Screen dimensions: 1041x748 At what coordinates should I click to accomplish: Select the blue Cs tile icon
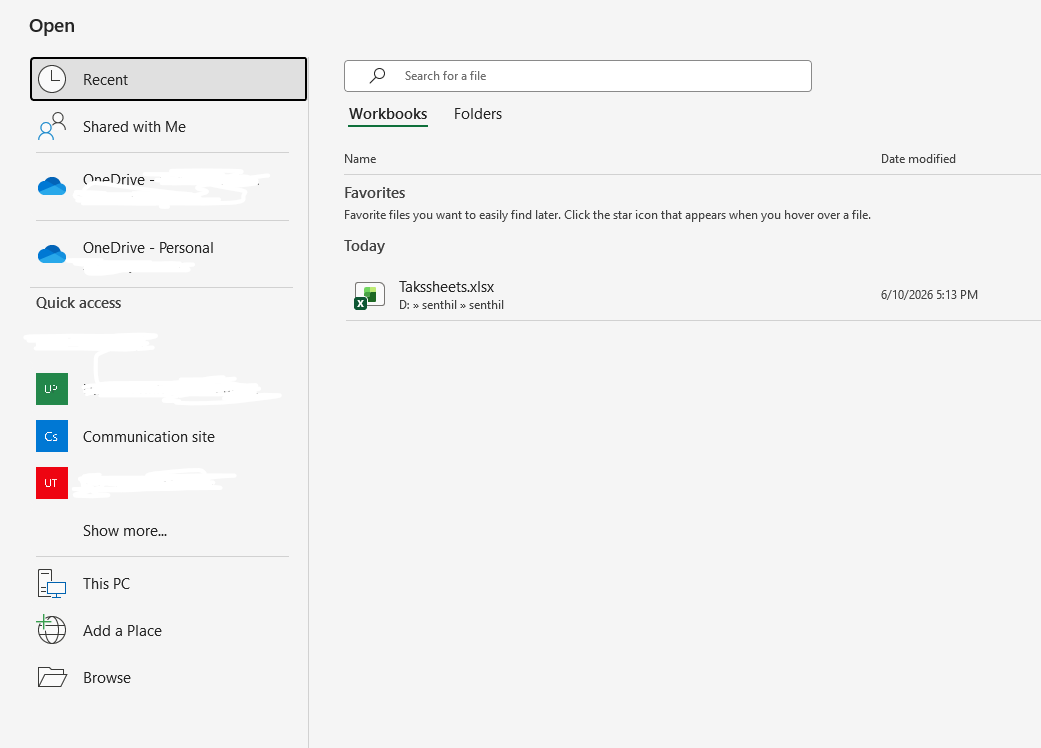click(52, 436)
